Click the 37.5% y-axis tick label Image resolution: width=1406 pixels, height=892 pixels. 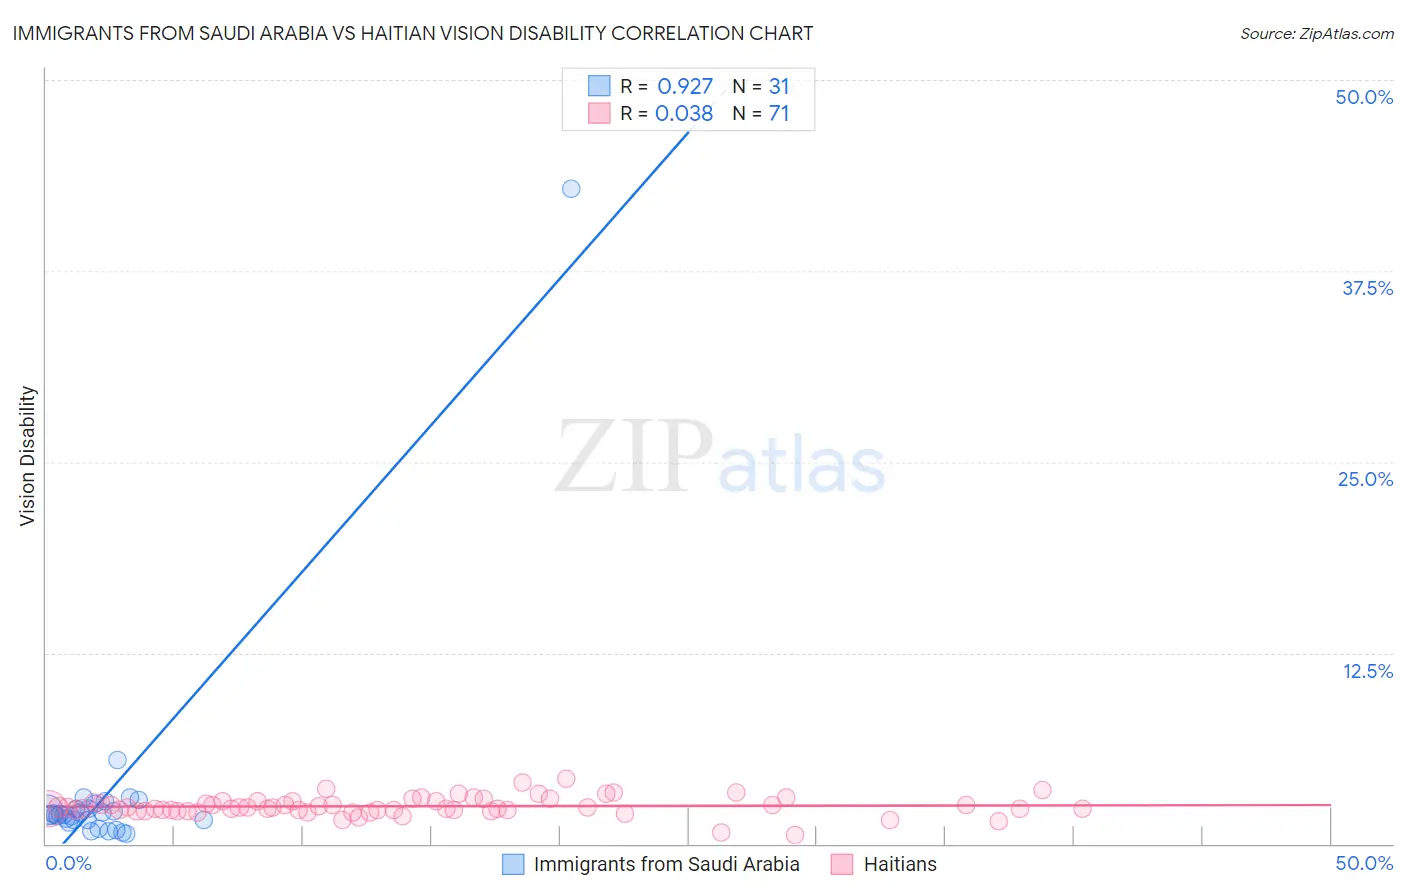1367,288
